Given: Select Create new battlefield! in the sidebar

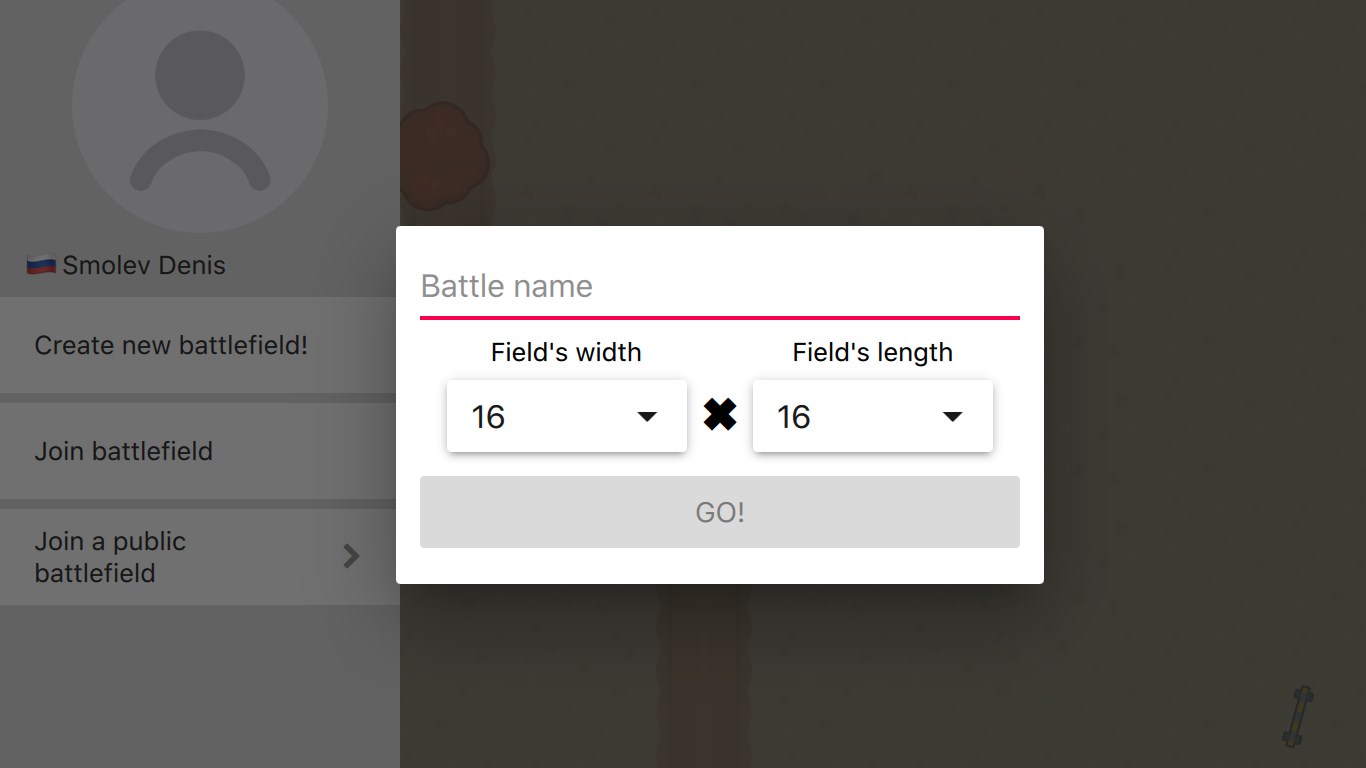Looking at the screenshot, I should [x=171, y=345].
